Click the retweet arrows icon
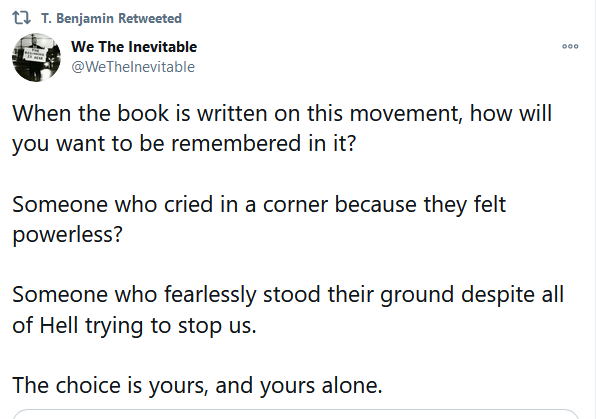This screenshot has height=419, width=596. coord(21,18)
